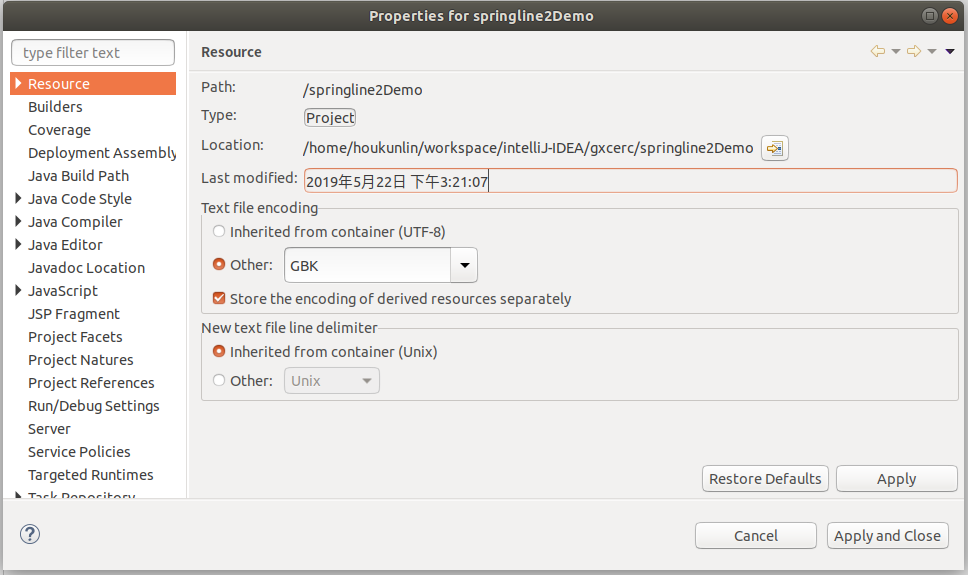Click the Apply and Close button
968x575 pixels.
pos(887,535)
